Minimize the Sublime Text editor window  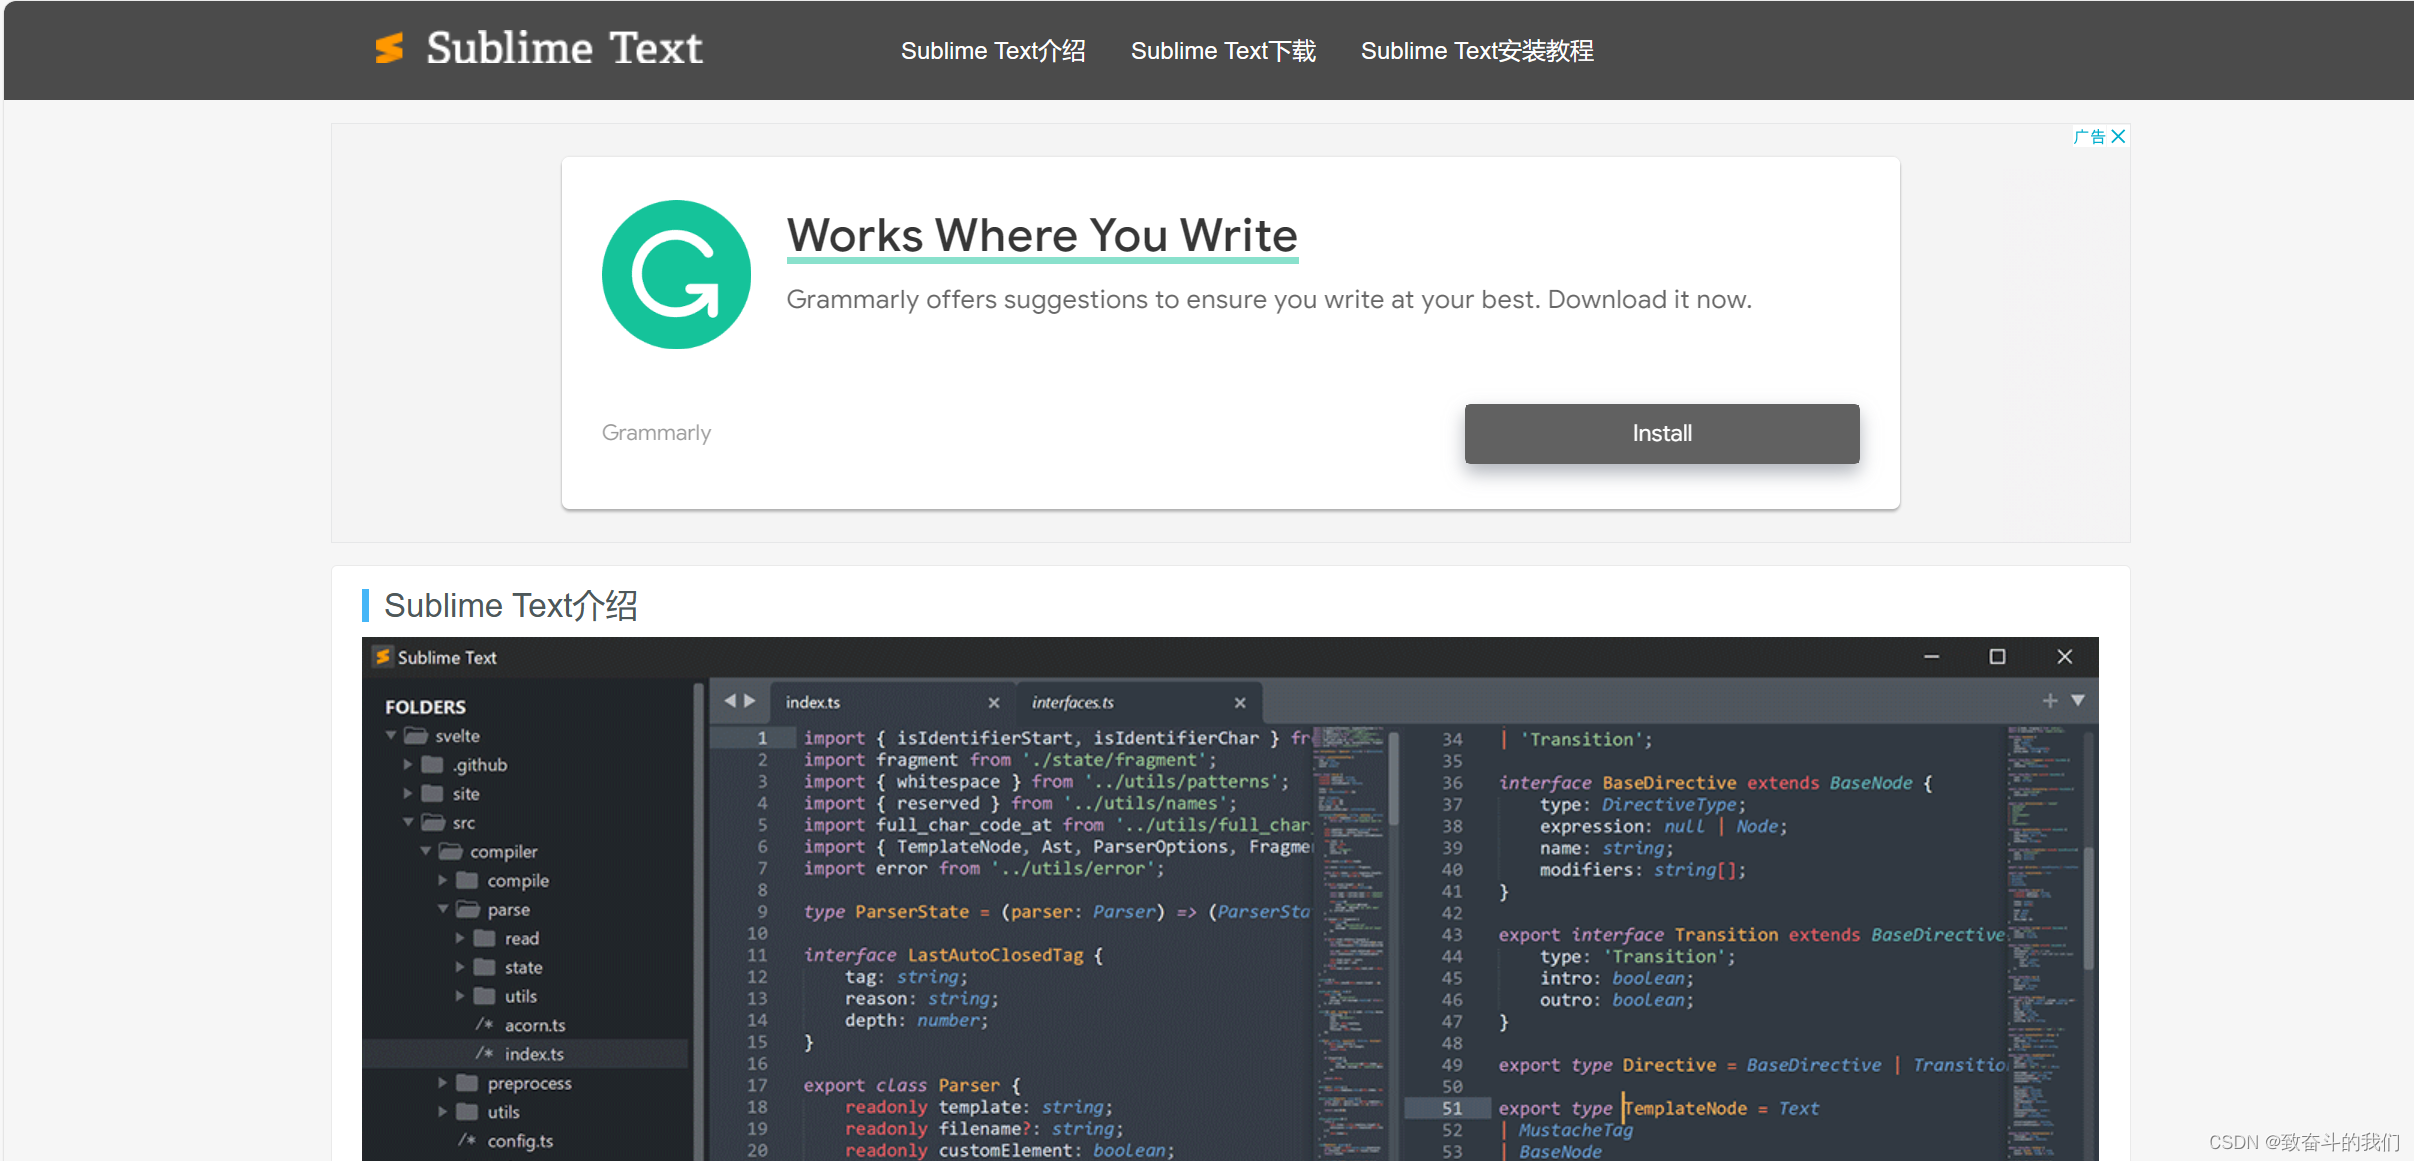(x=1932, y=656)
